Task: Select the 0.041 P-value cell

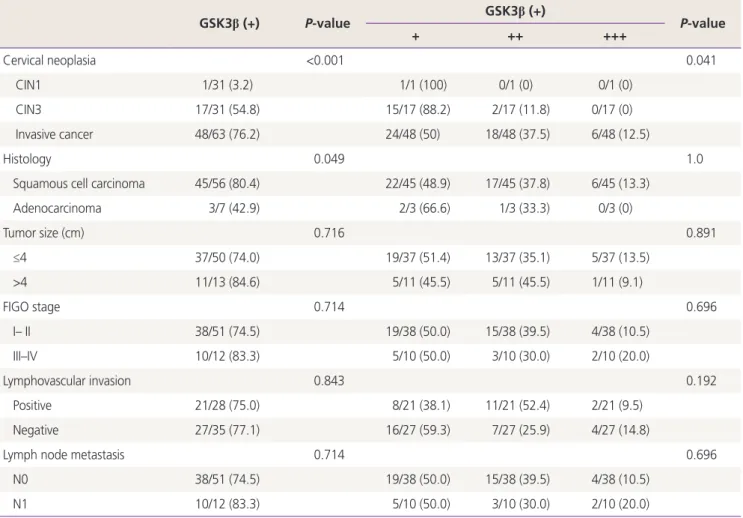Action: [x=701, y=61]
